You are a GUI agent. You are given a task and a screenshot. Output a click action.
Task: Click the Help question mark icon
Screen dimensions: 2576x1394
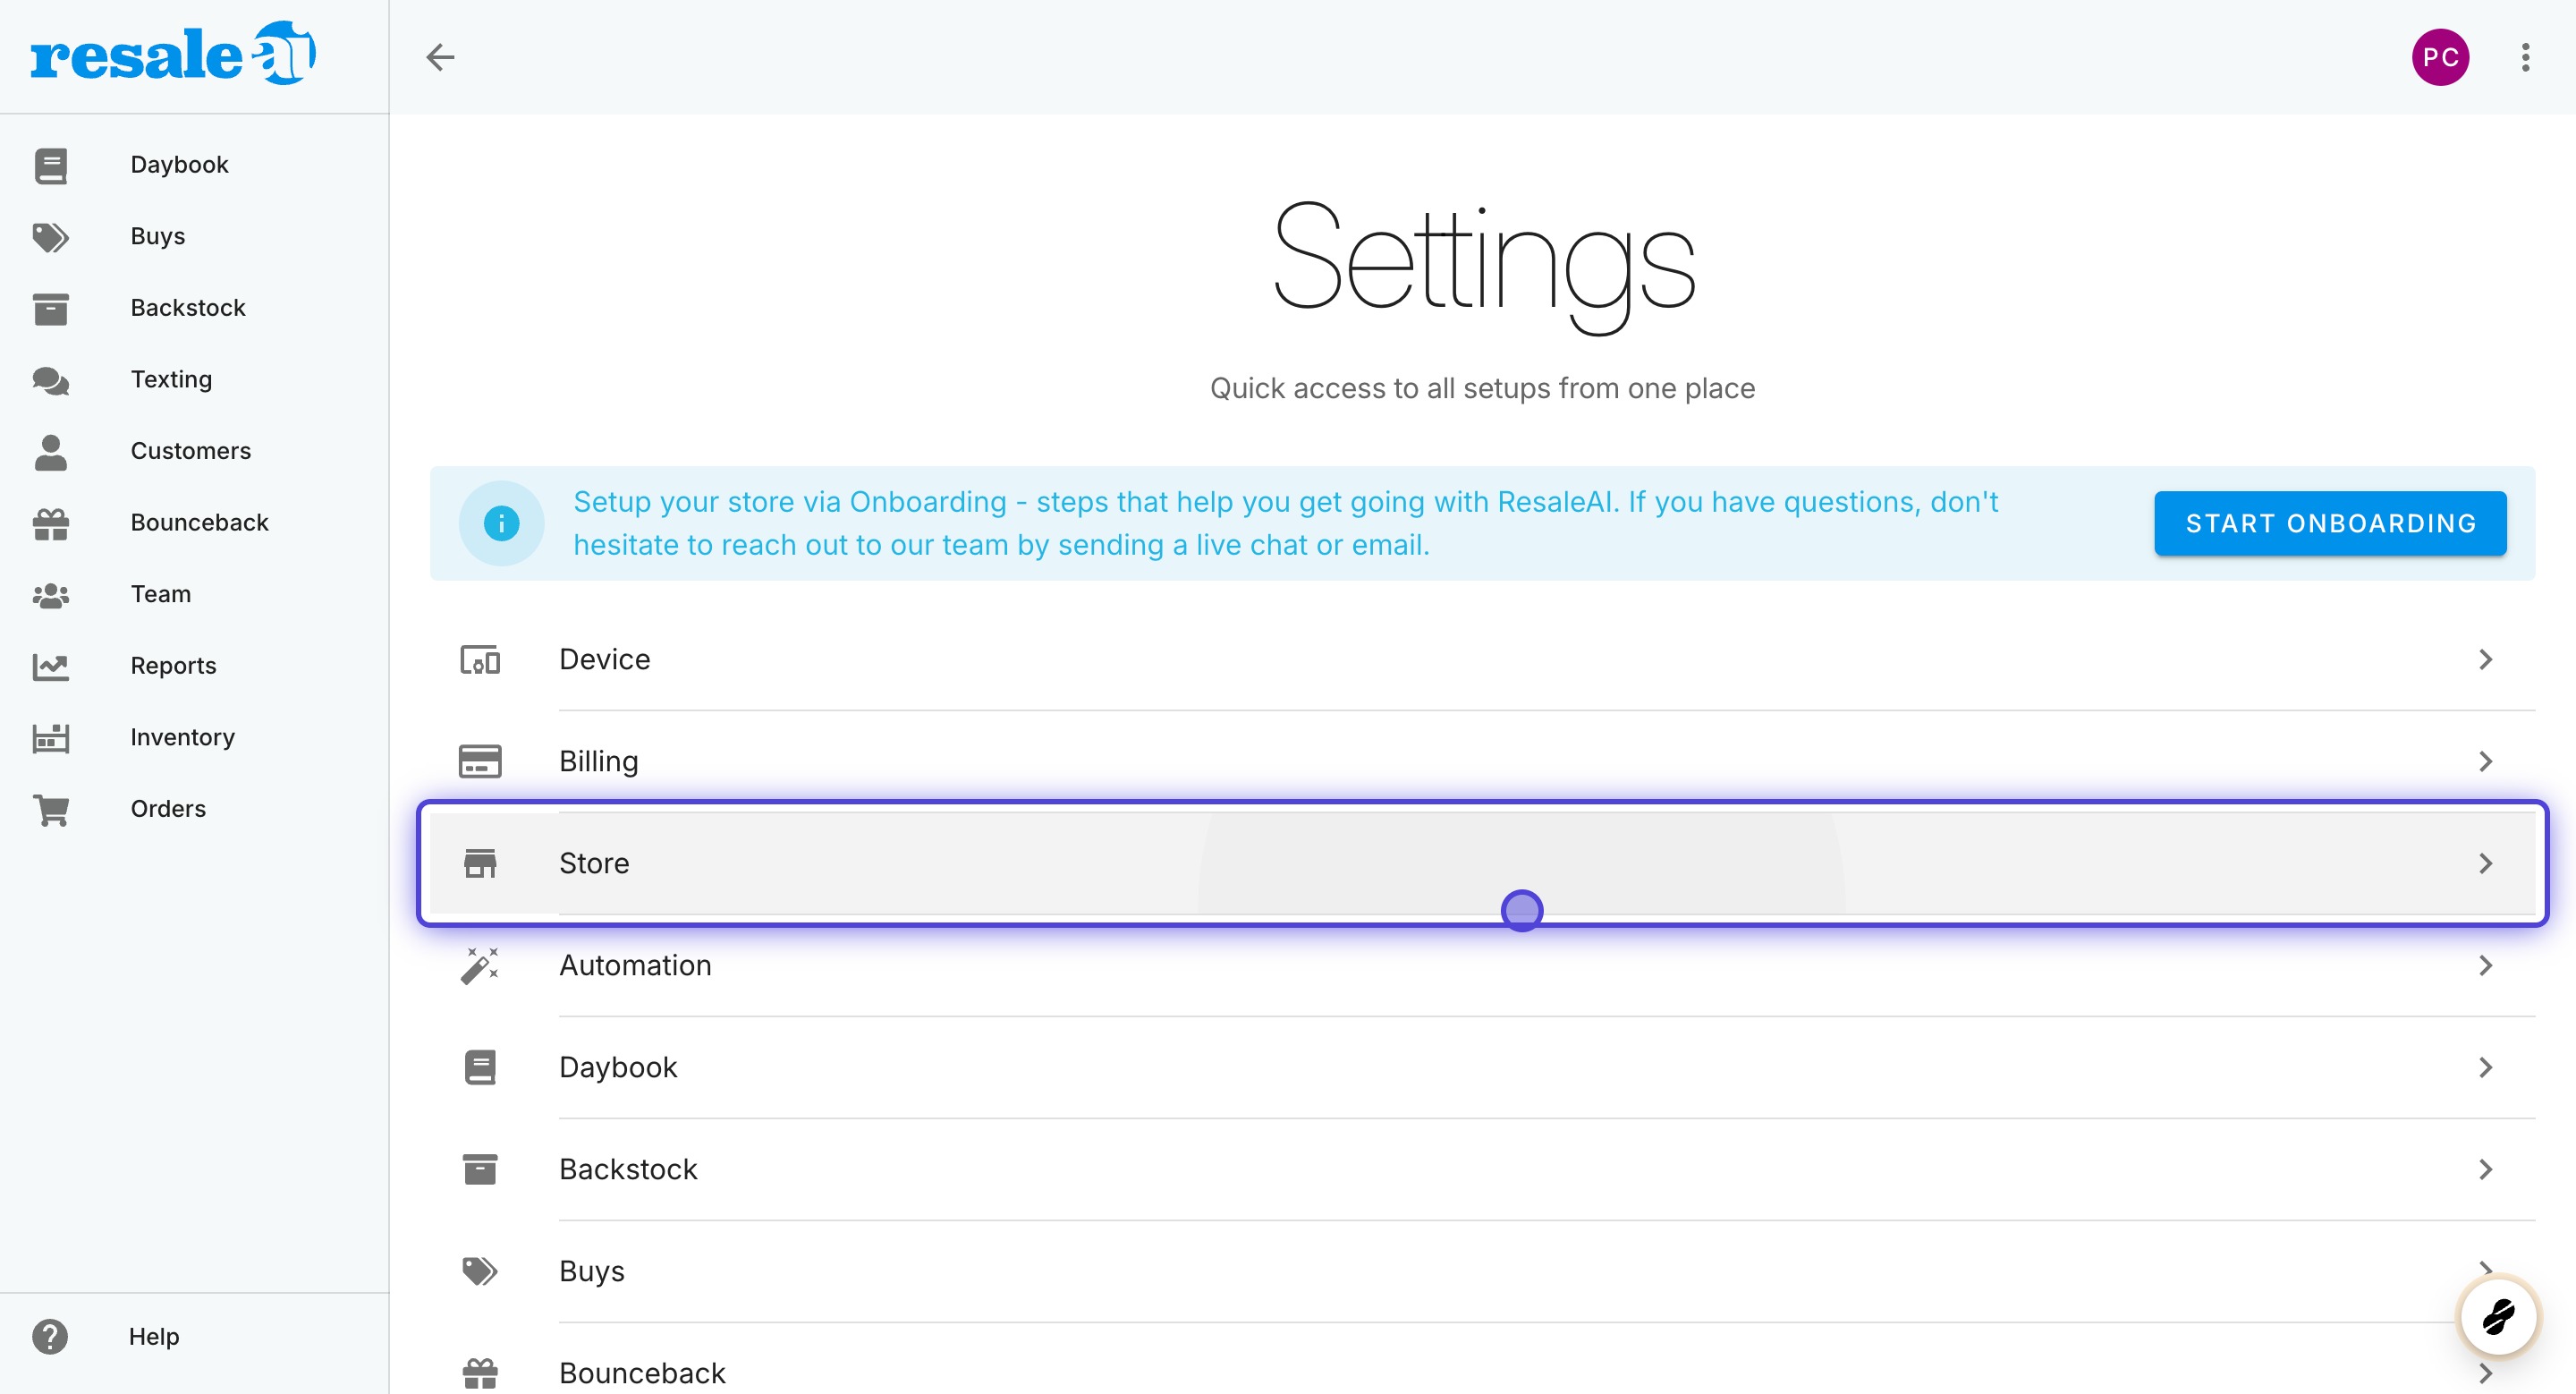pos(50,1336)
